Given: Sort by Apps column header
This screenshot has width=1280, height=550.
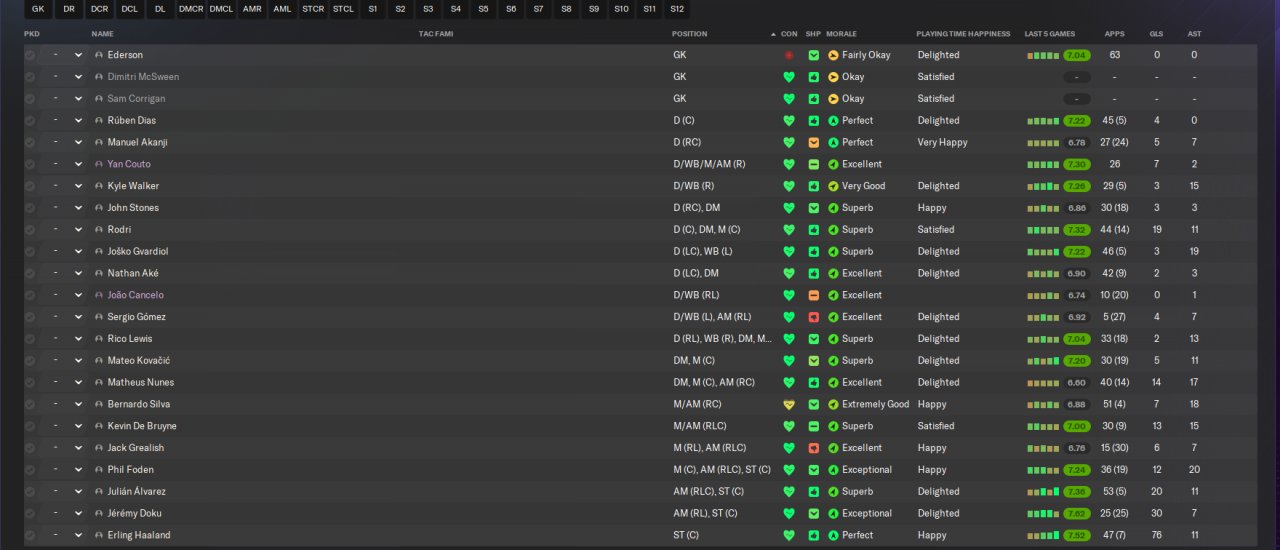Looking at the screenshot, I should [x=1114, y=34].
